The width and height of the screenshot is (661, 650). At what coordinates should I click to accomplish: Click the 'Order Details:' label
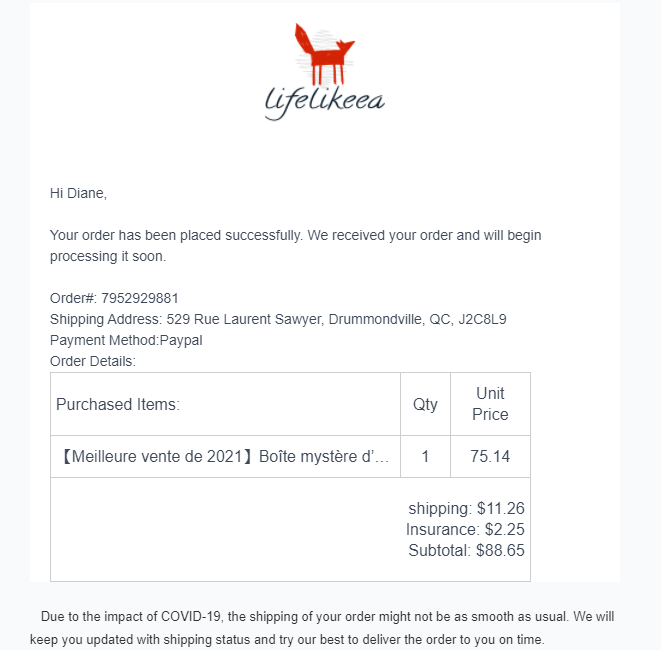click(x=92, y=361)
